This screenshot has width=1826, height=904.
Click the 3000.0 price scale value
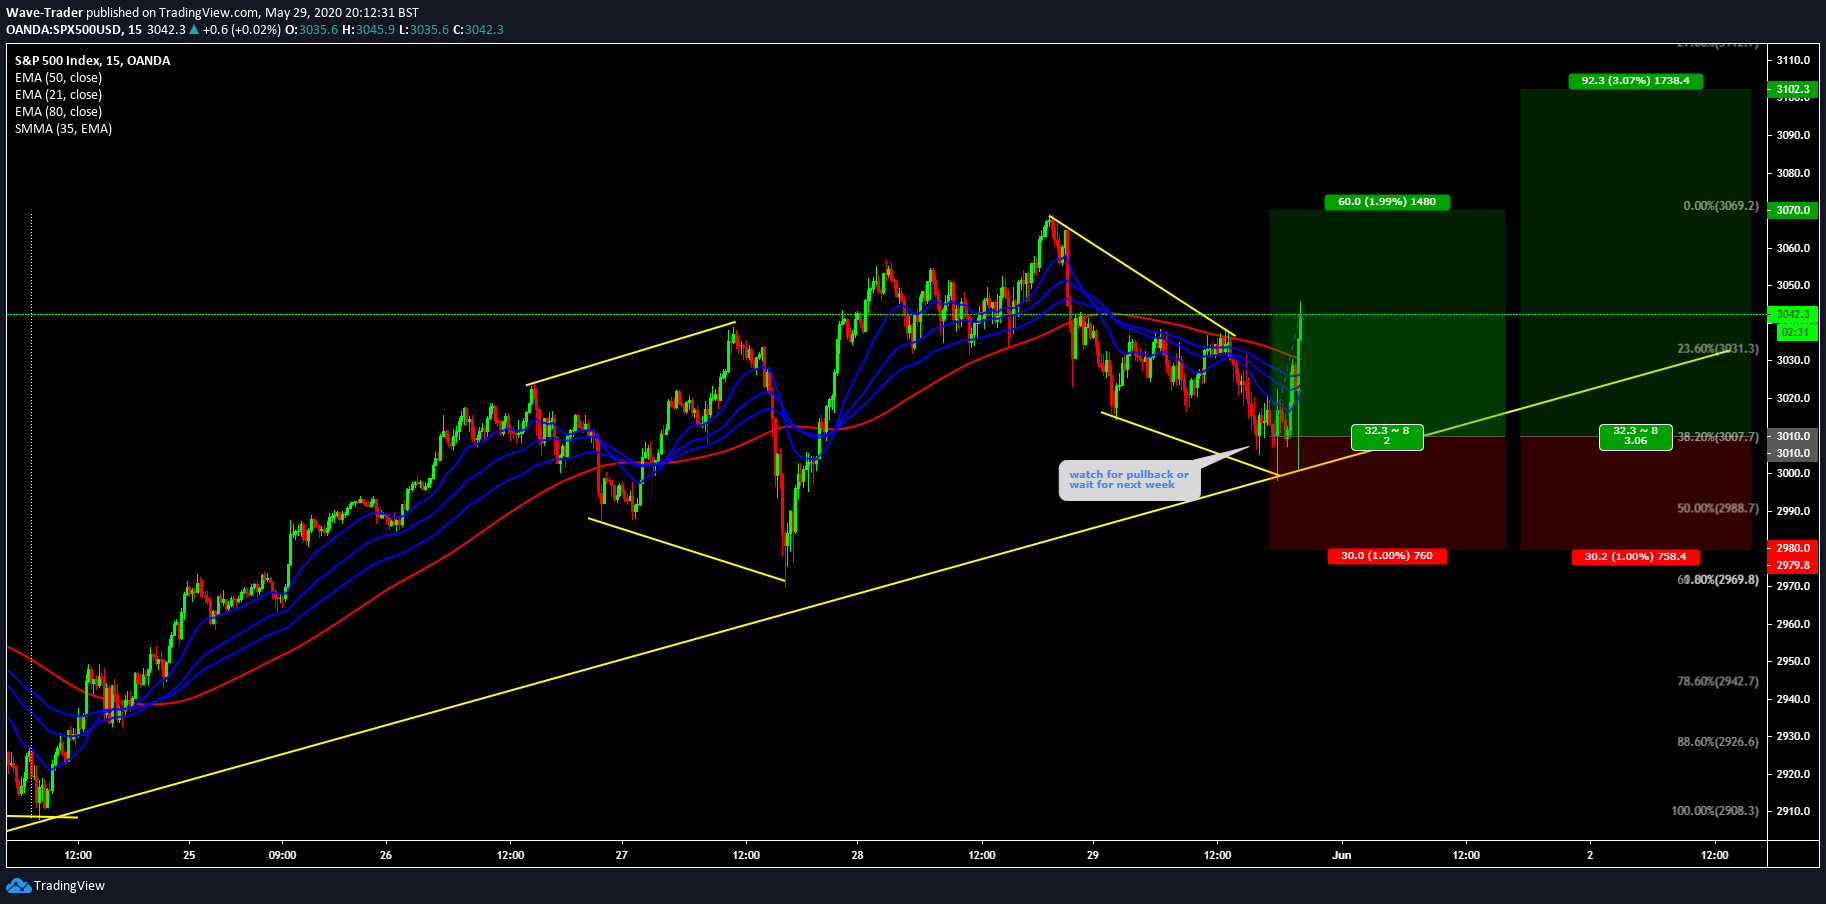[x=1794, y=474]
